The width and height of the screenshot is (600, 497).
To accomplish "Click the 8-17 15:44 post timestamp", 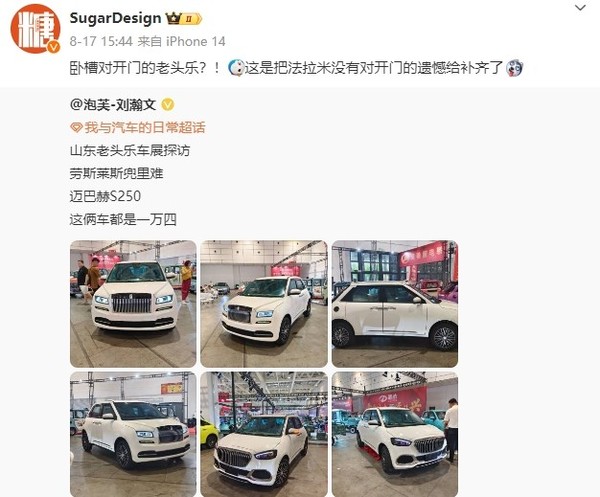I will [101, 41].
